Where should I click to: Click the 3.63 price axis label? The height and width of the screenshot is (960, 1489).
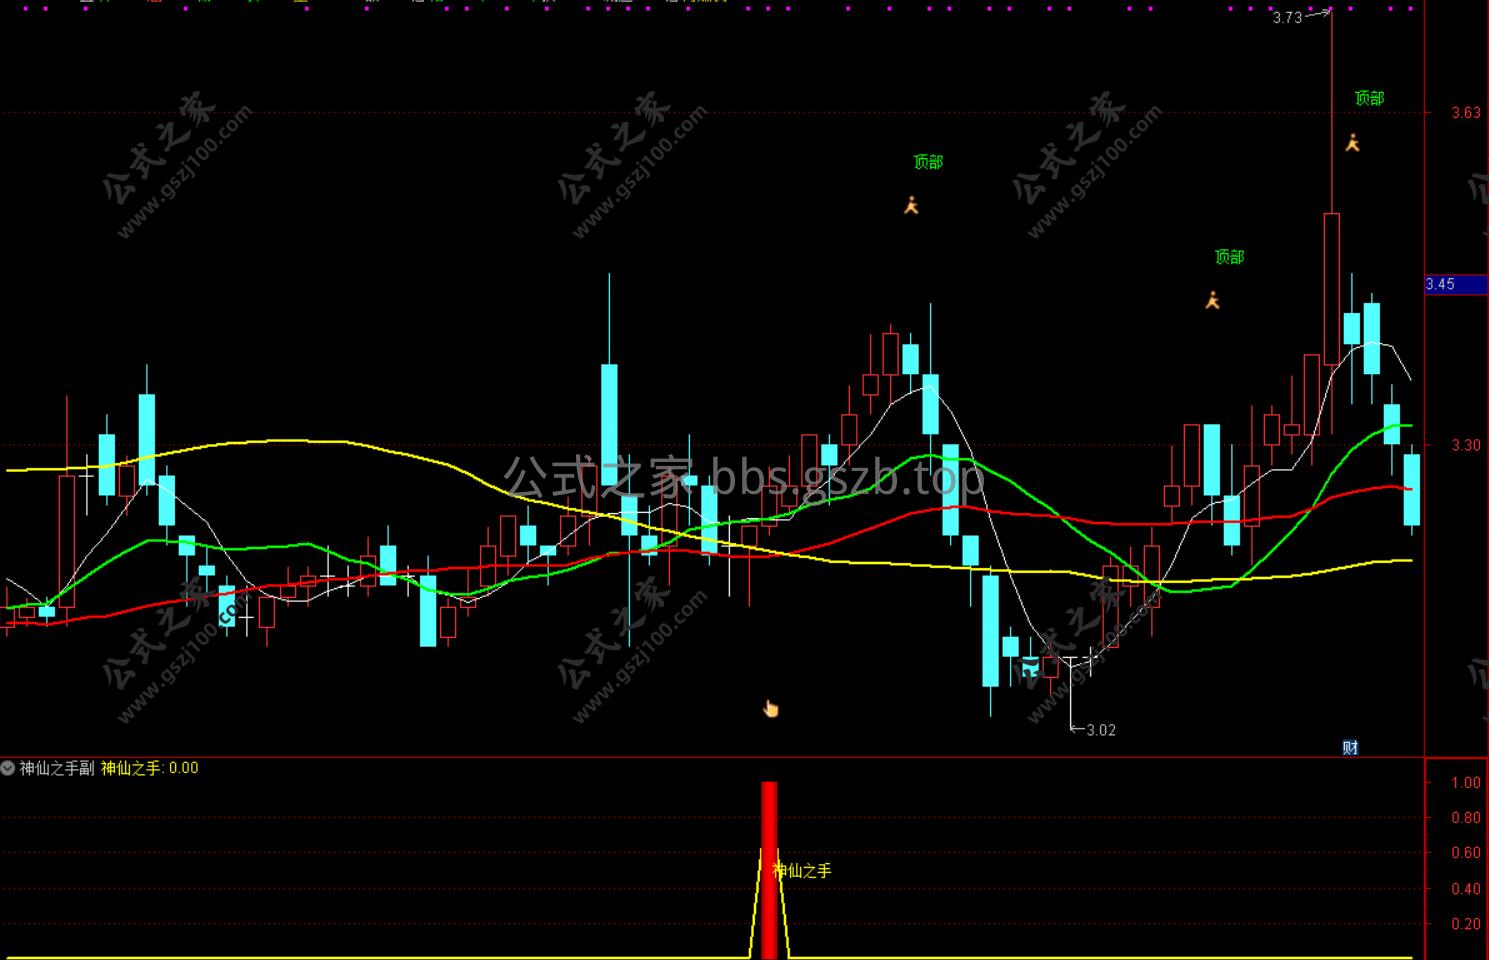pyautogui.click(x=1466, y=113)
